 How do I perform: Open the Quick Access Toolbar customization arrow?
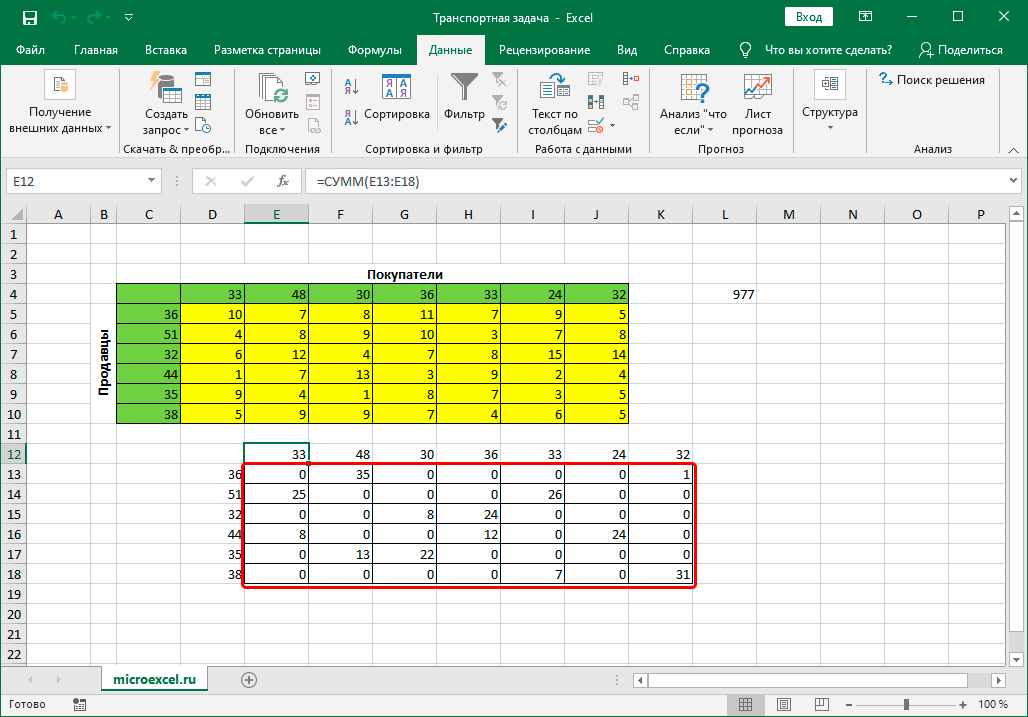click(128, 18)
